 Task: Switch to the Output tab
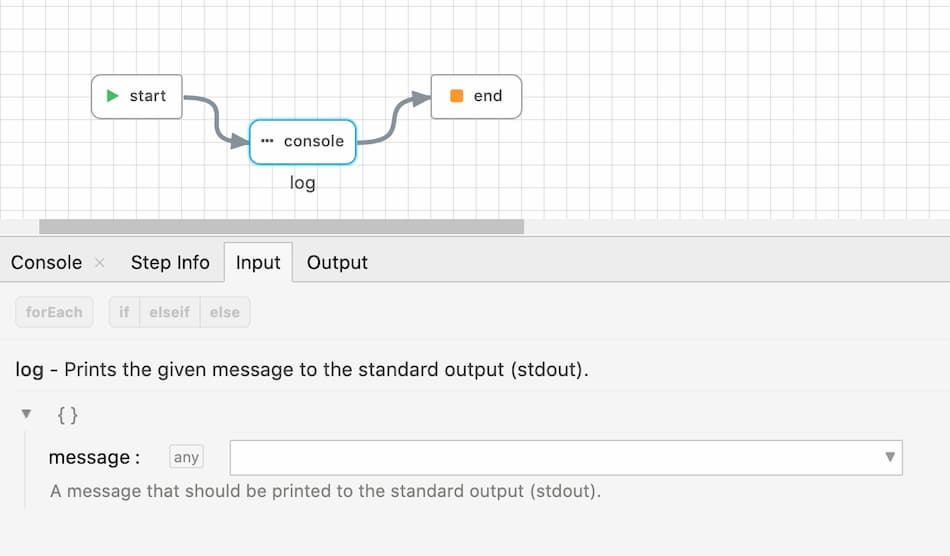pyautogui.click(x=337, y=263)
